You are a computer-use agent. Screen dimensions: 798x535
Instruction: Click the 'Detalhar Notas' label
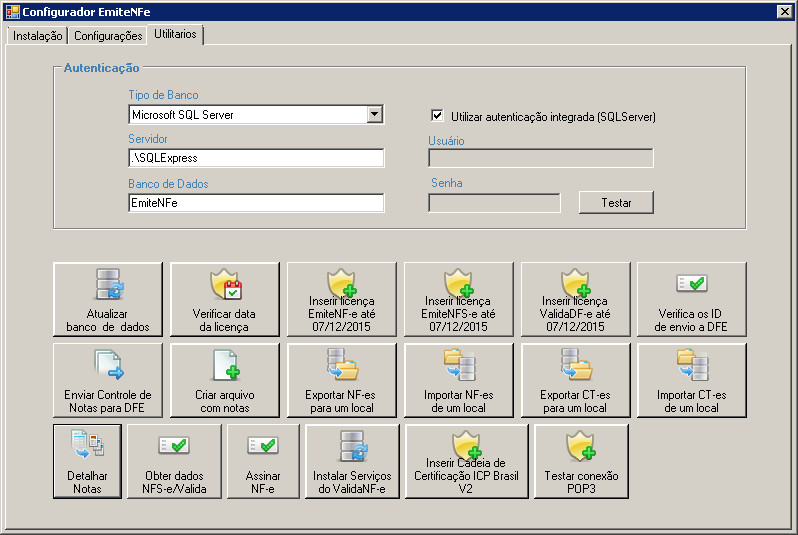(x=88, y=482)
